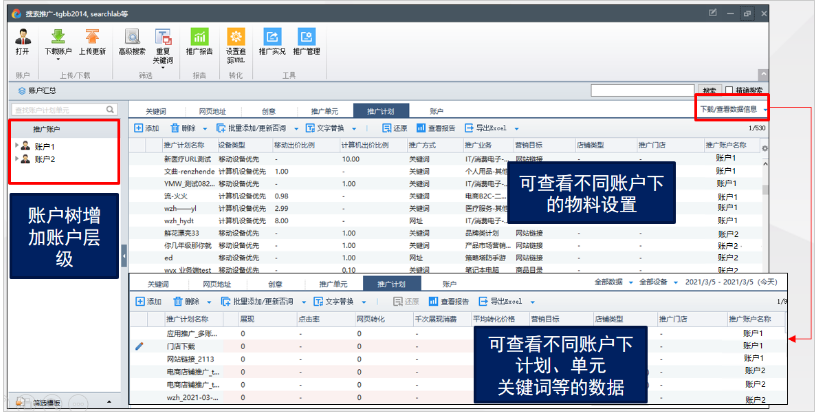The image size is (817, 415).
Task: Click the 搜索 button beside search box
Action: (708, 90)
